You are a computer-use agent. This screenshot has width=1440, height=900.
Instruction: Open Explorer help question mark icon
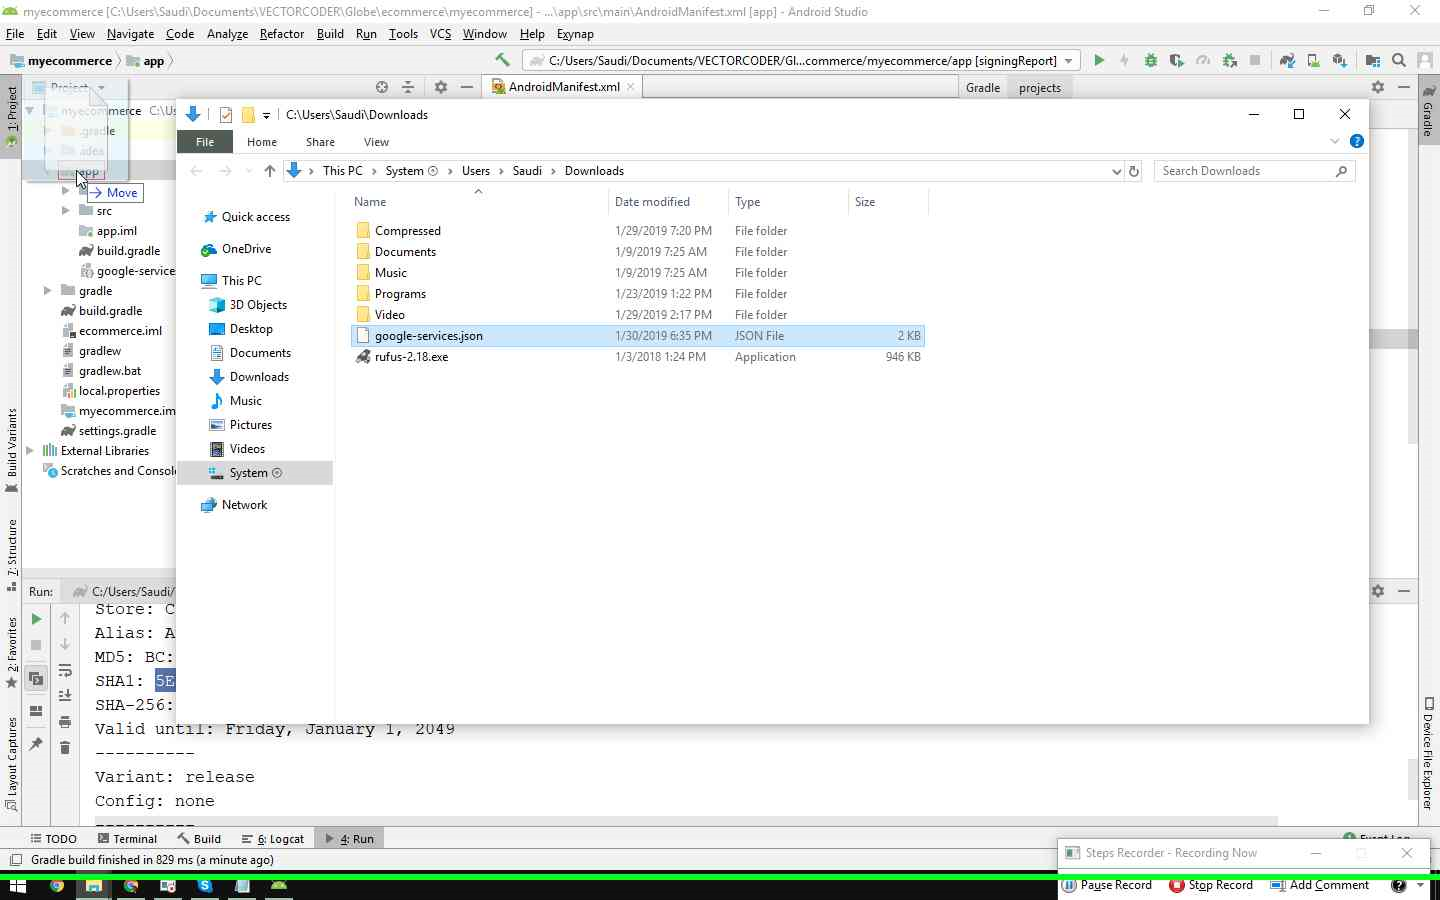pos(1357,141)
